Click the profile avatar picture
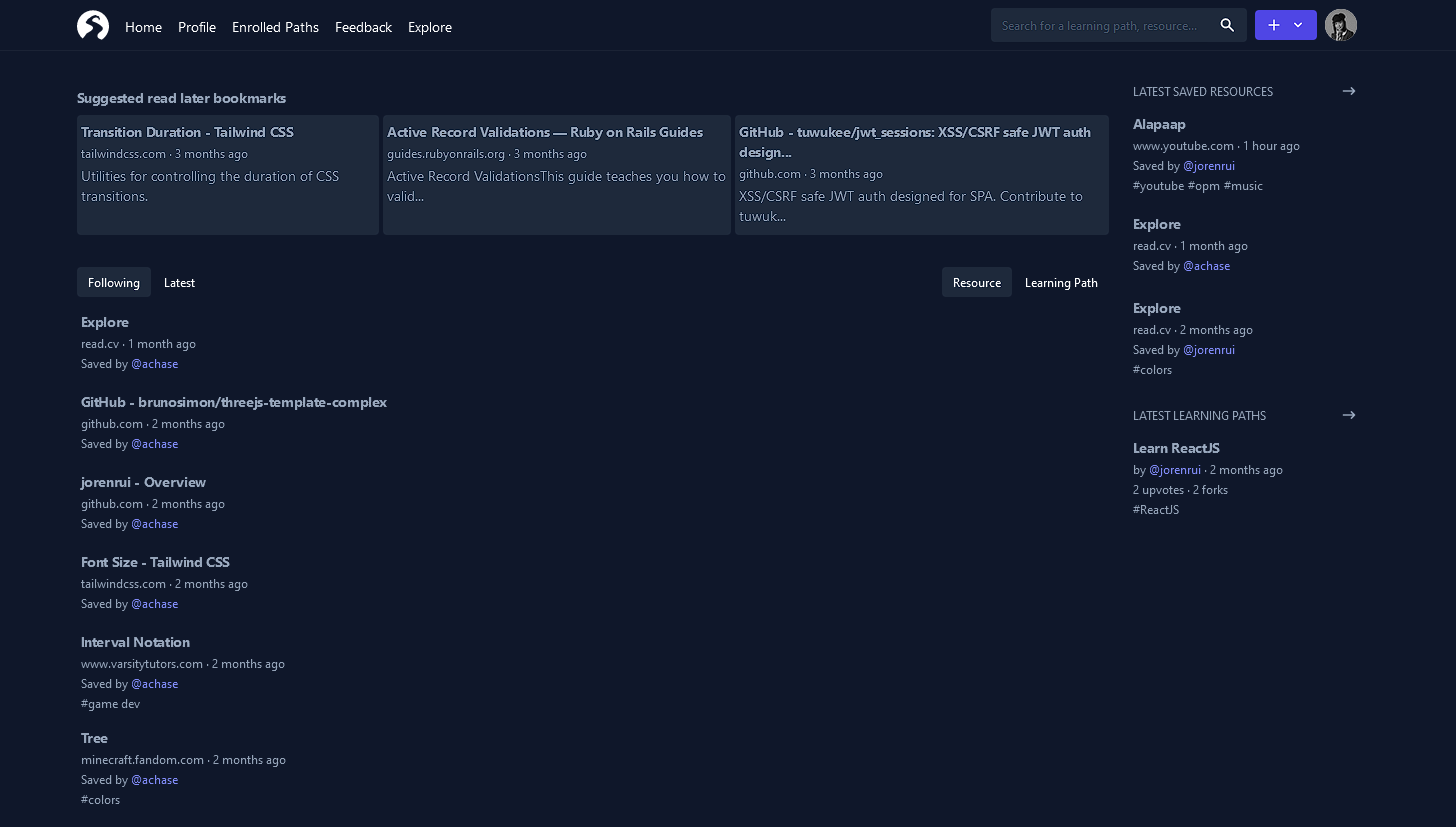 (1340, 25)
